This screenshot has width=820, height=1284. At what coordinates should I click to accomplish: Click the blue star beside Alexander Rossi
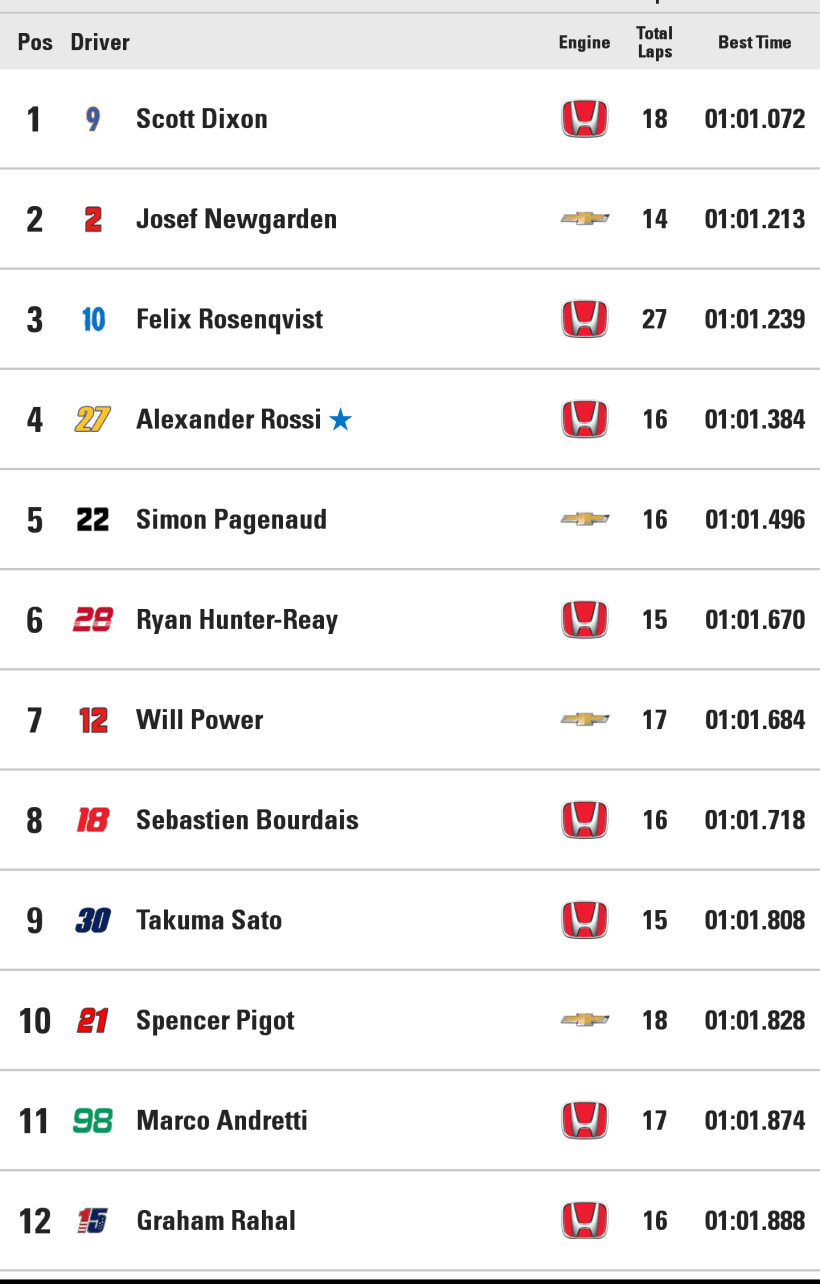click(341, 420)
